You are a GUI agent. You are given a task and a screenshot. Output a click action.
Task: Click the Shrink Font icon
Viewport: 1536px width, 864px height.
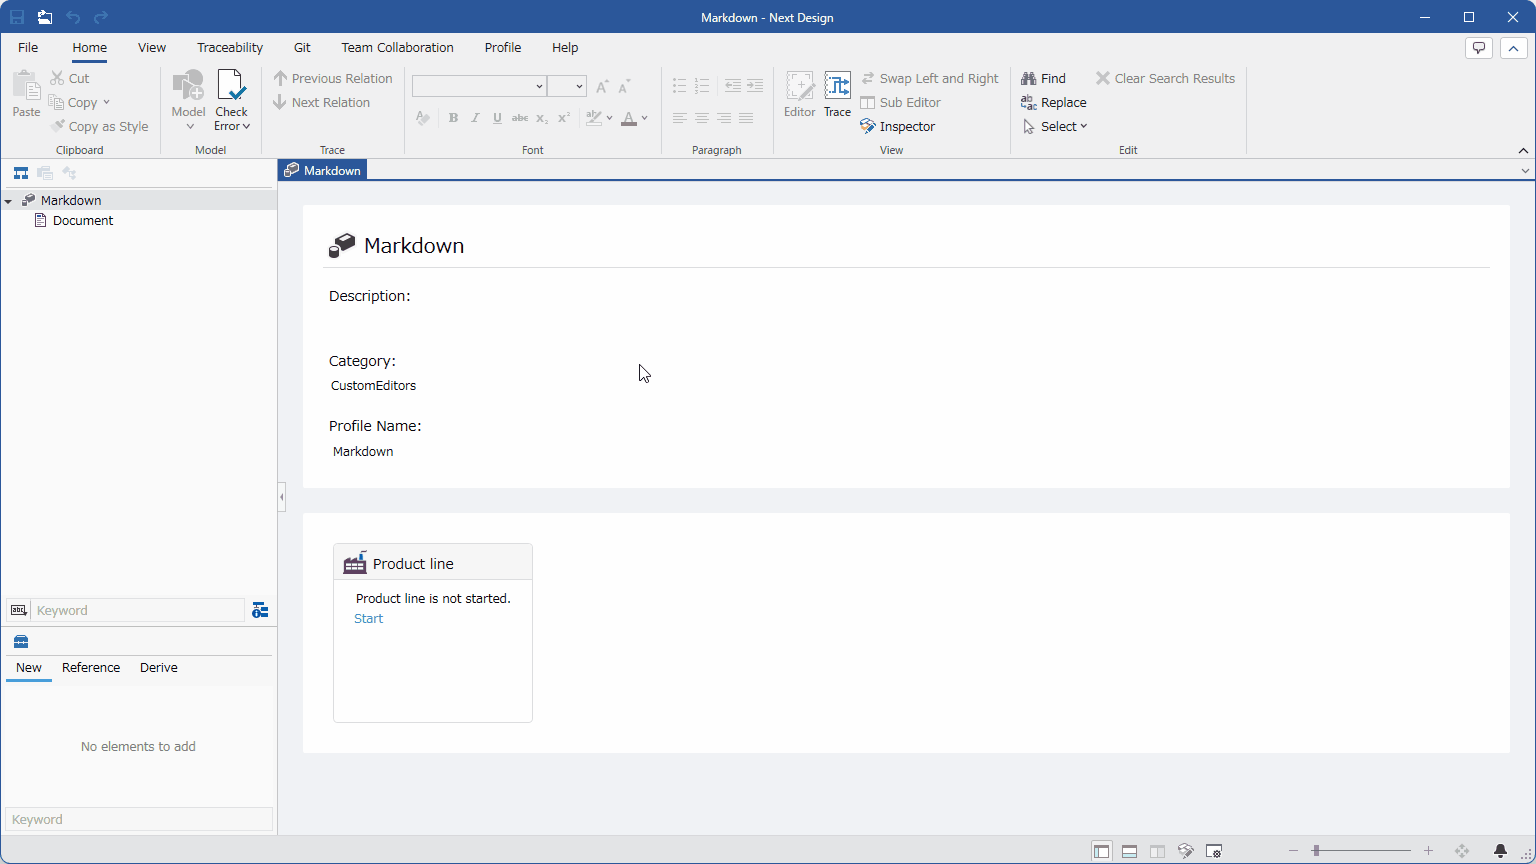(x=624, y=86)
